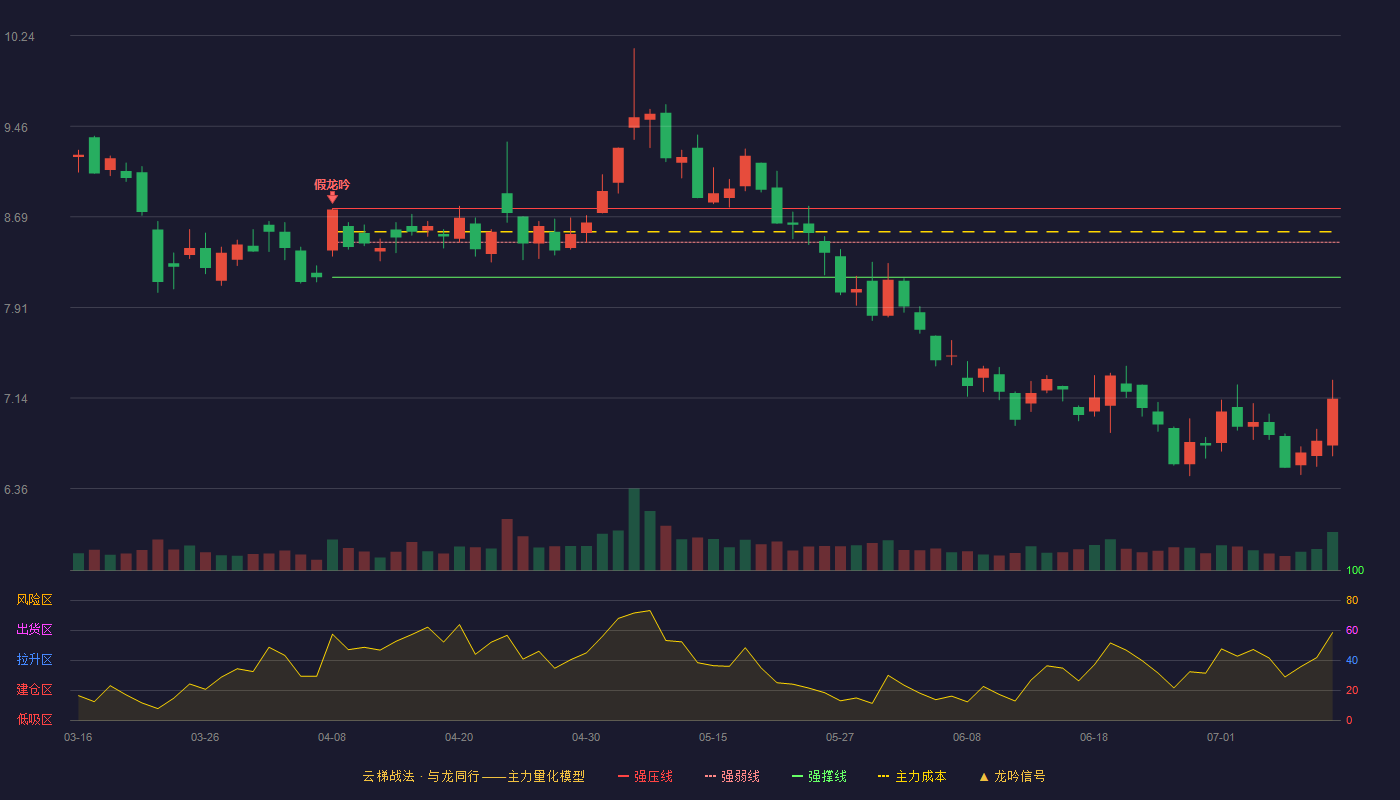This screenshot has height=800, width=1400.
Task: Click the 05-27 date label
Action: [840, 737]
